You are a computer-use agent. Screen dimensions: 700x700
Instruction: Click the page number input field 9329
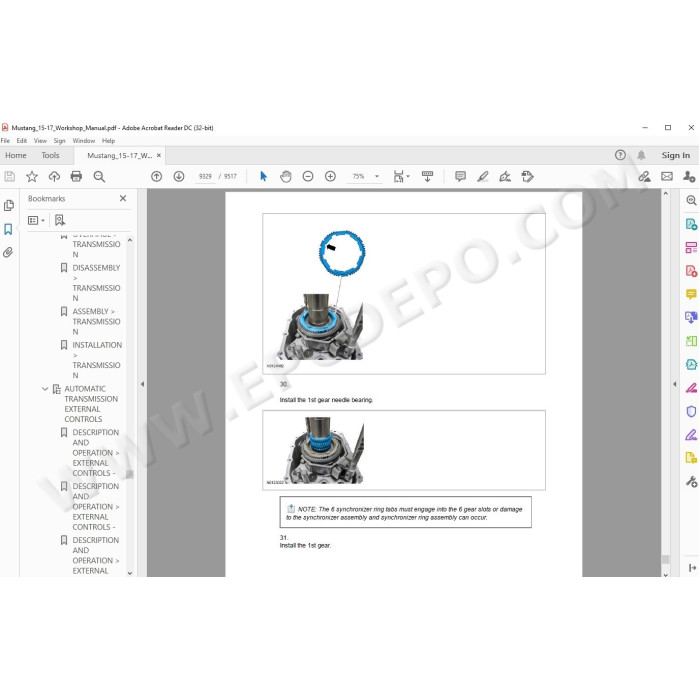pos(205,176)
